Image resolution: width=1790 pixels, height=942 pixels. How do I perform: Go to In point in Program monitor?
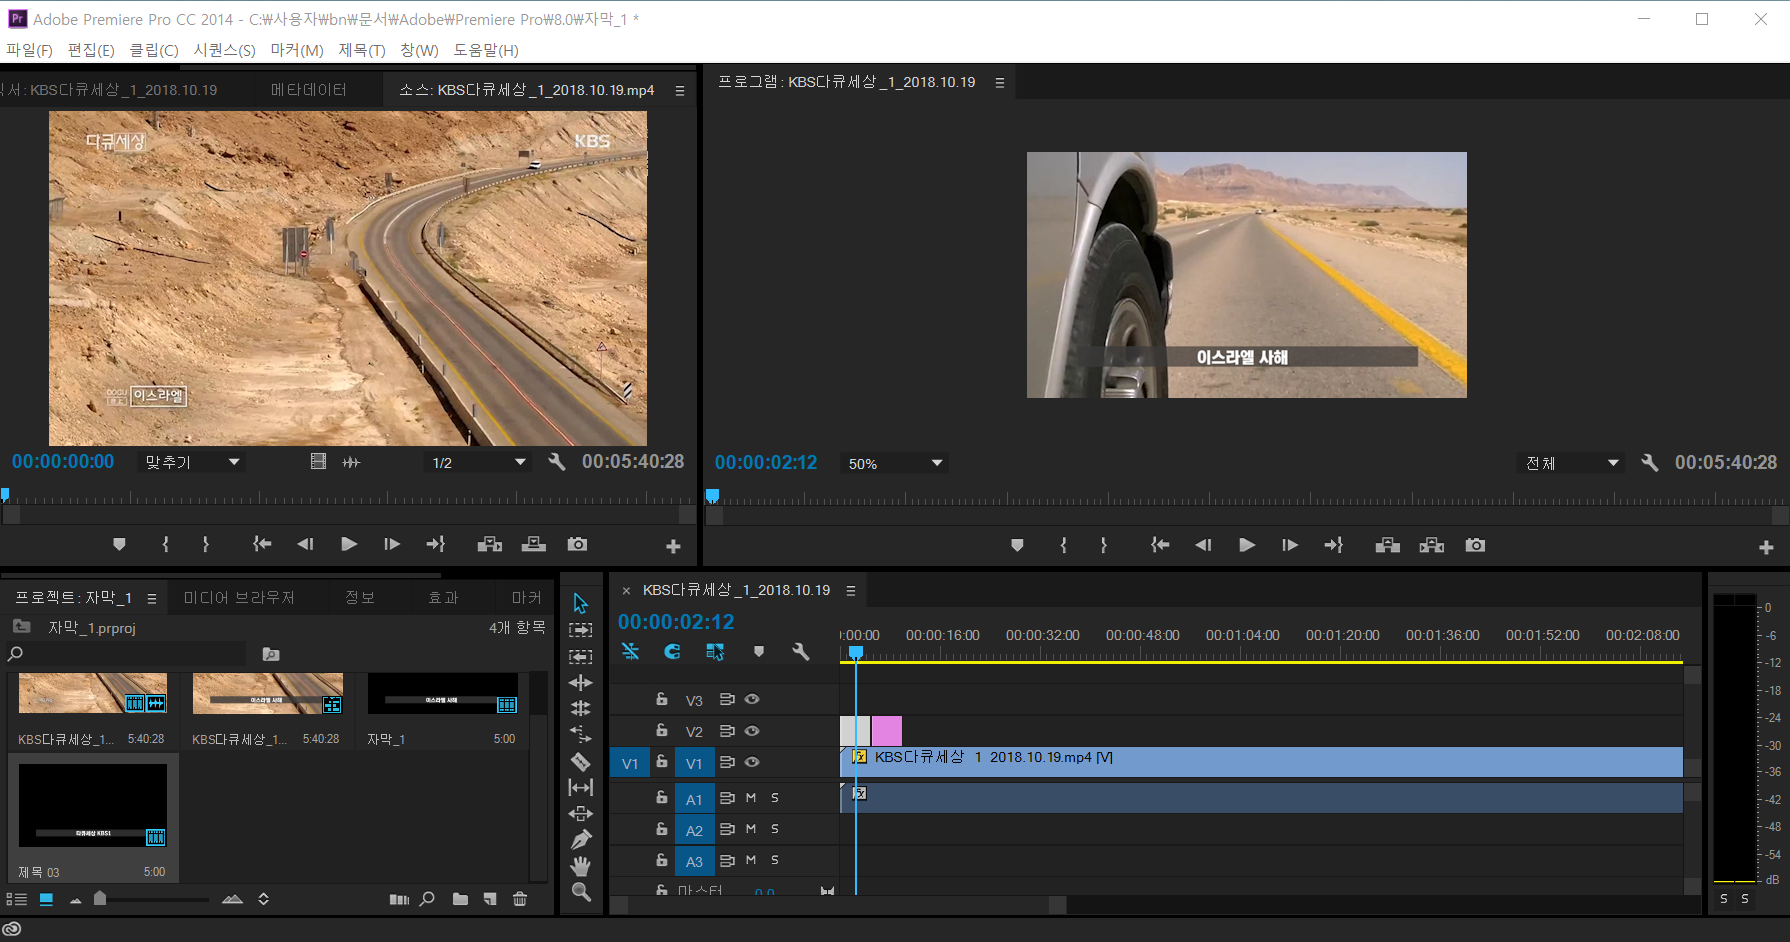coord(1160,545)
